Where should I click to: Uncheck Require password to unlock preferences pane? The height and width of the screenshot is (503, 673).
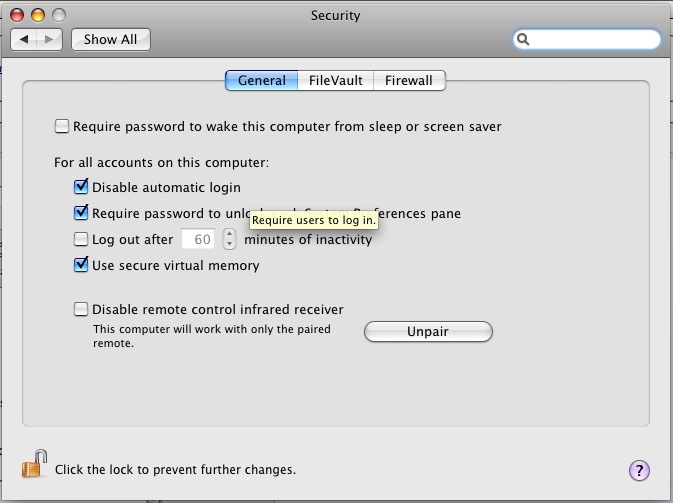coord(81,212)
